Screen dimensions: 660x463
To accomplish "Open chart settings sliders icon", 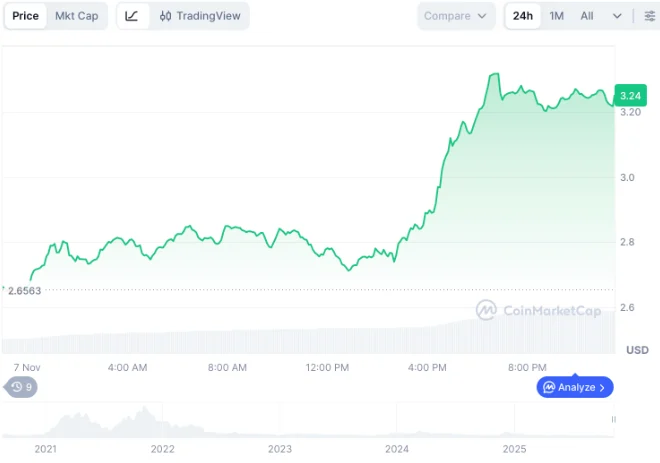I will tap(649, 16).
